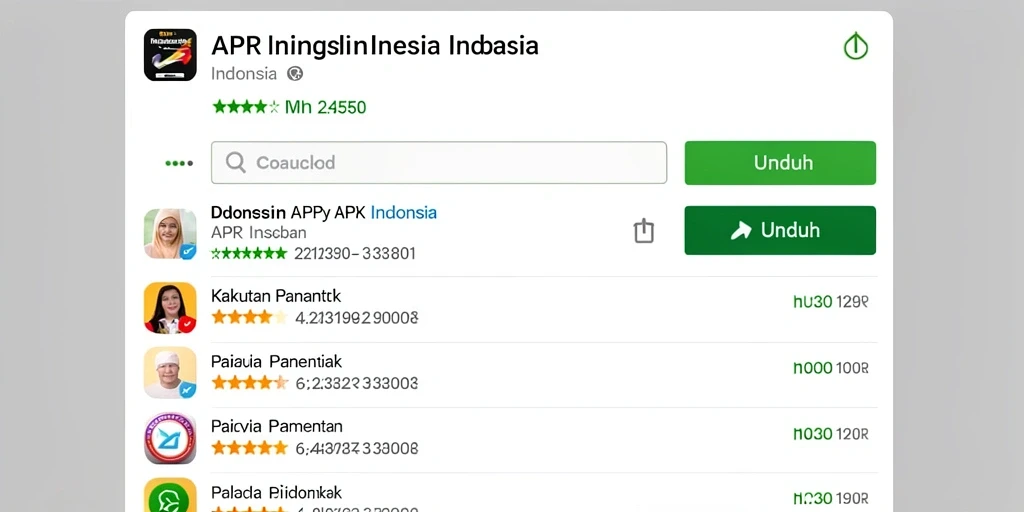Select the Kakutan Panantik title
This screenshot has width=1024, height=512.
click(276, 296)
